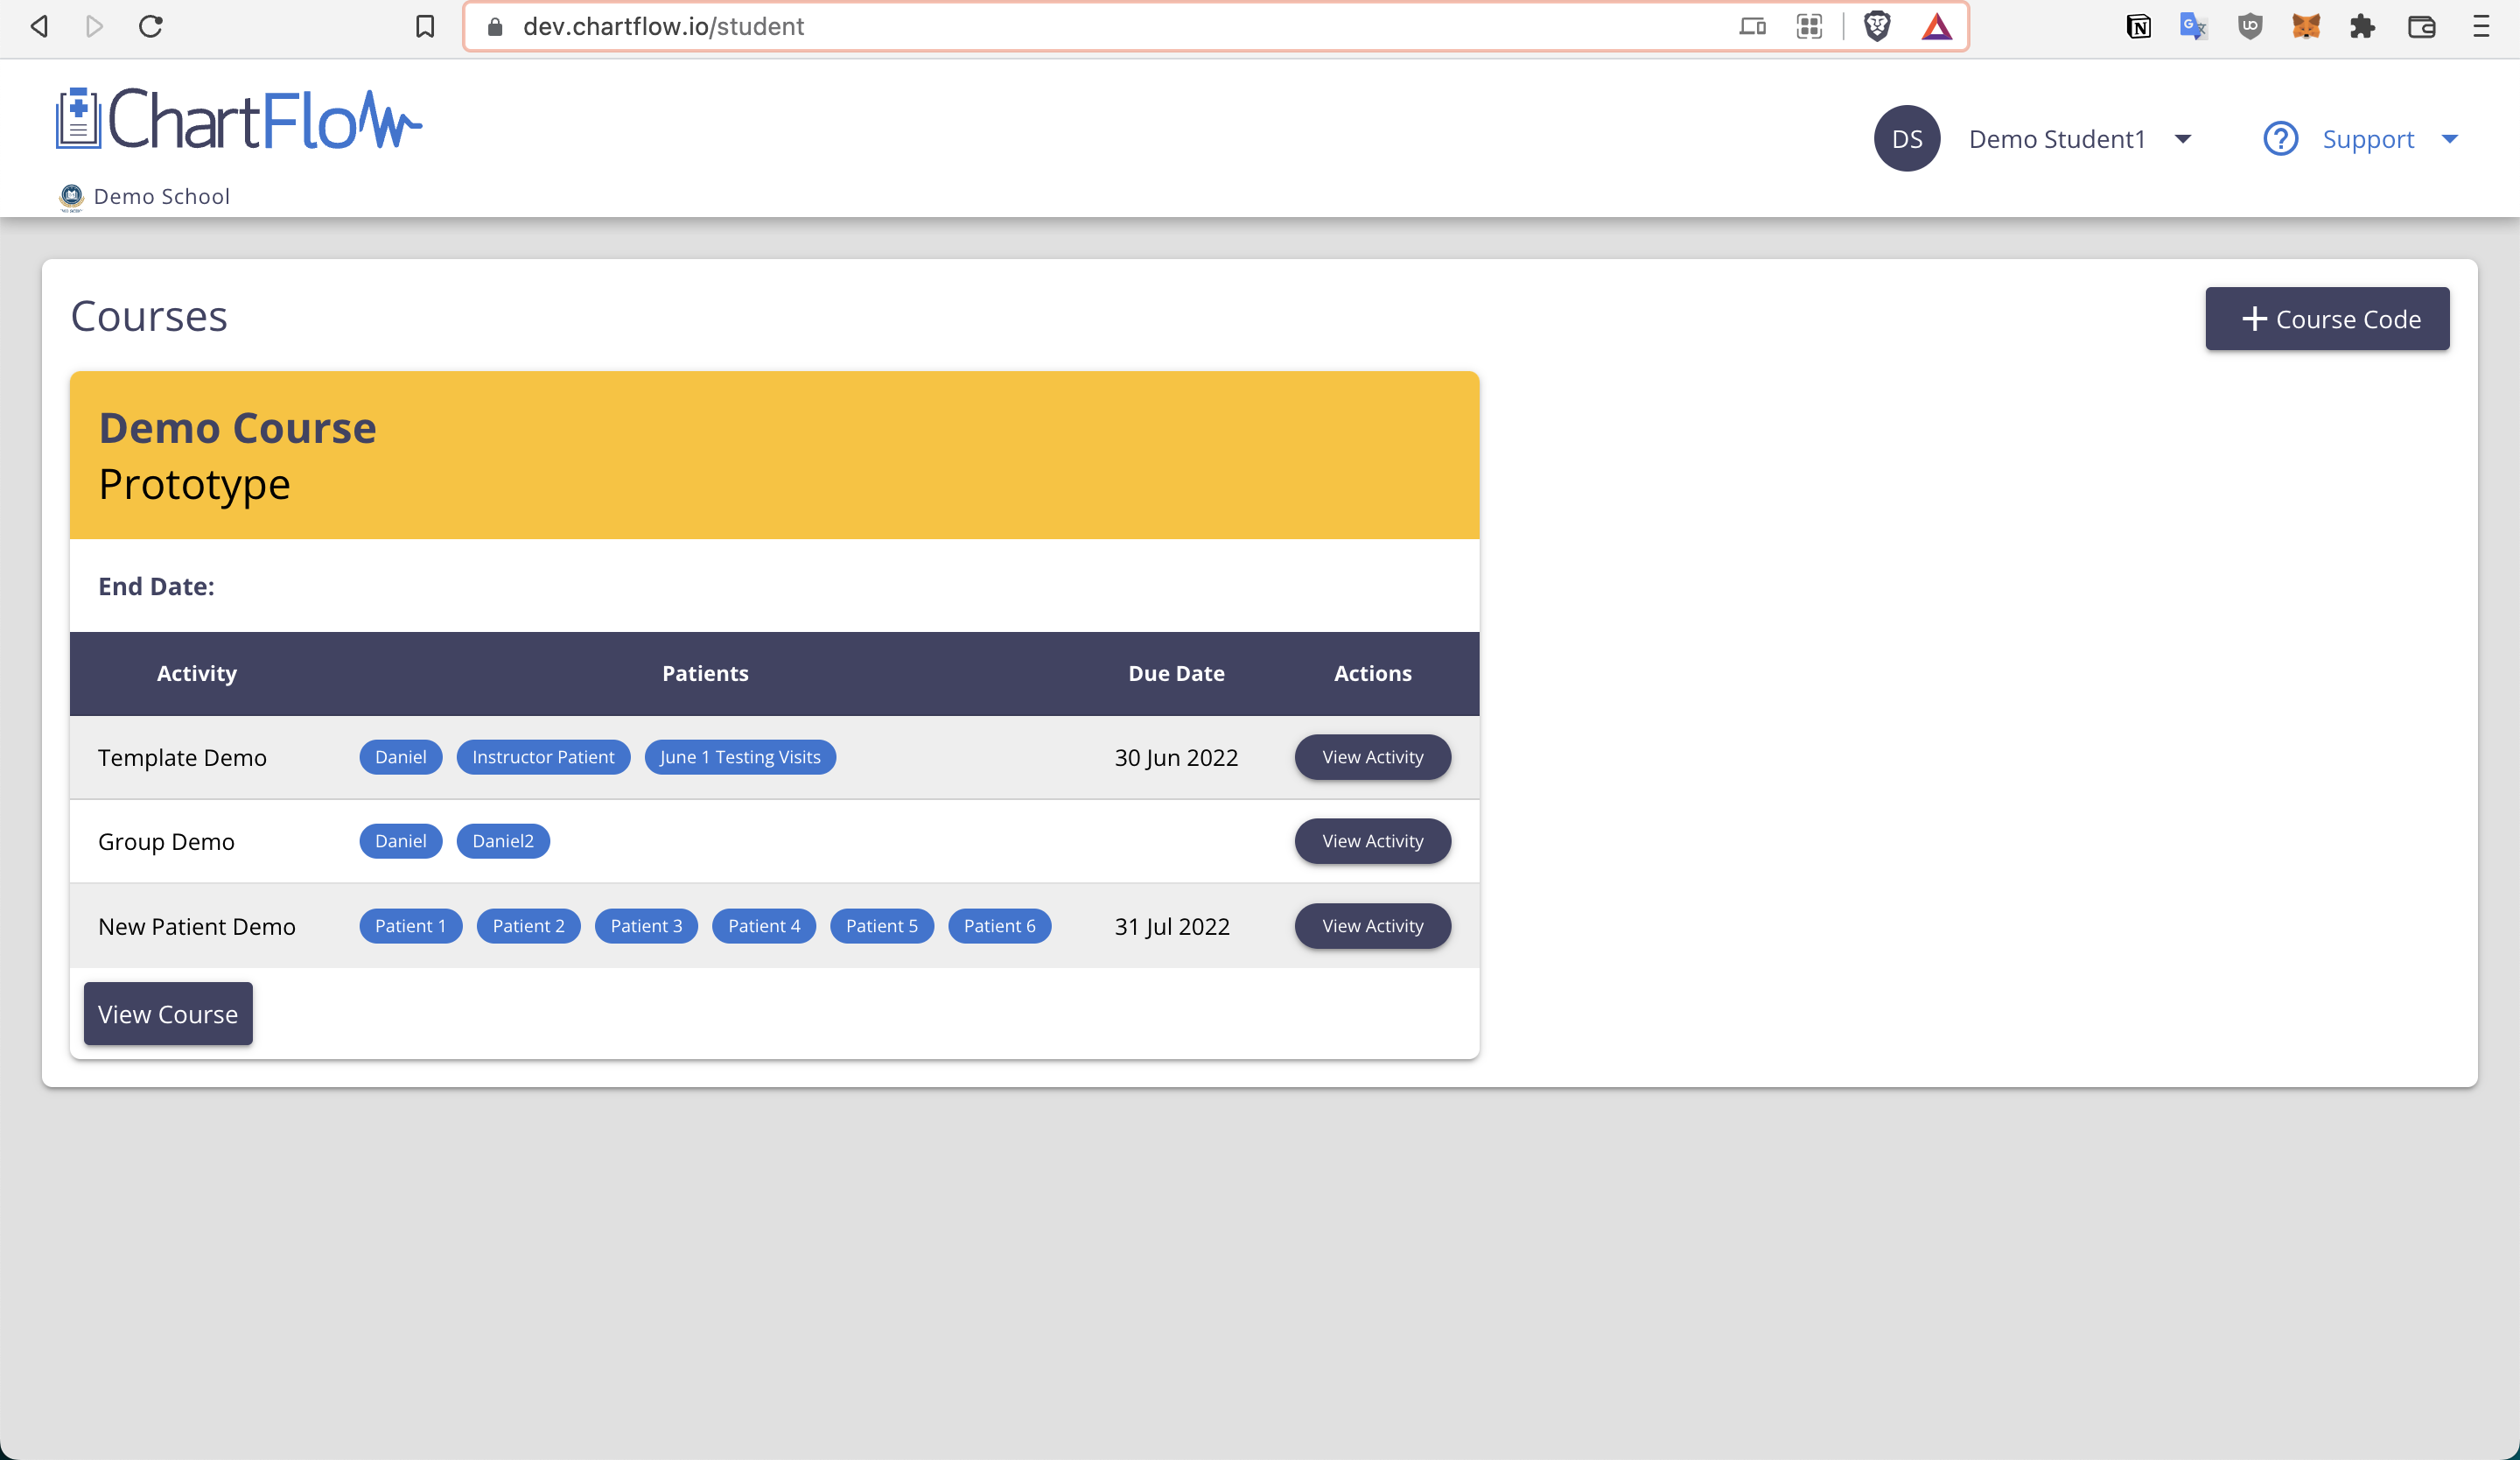
Task: Click the DS user avatar
Action: 1906,139
